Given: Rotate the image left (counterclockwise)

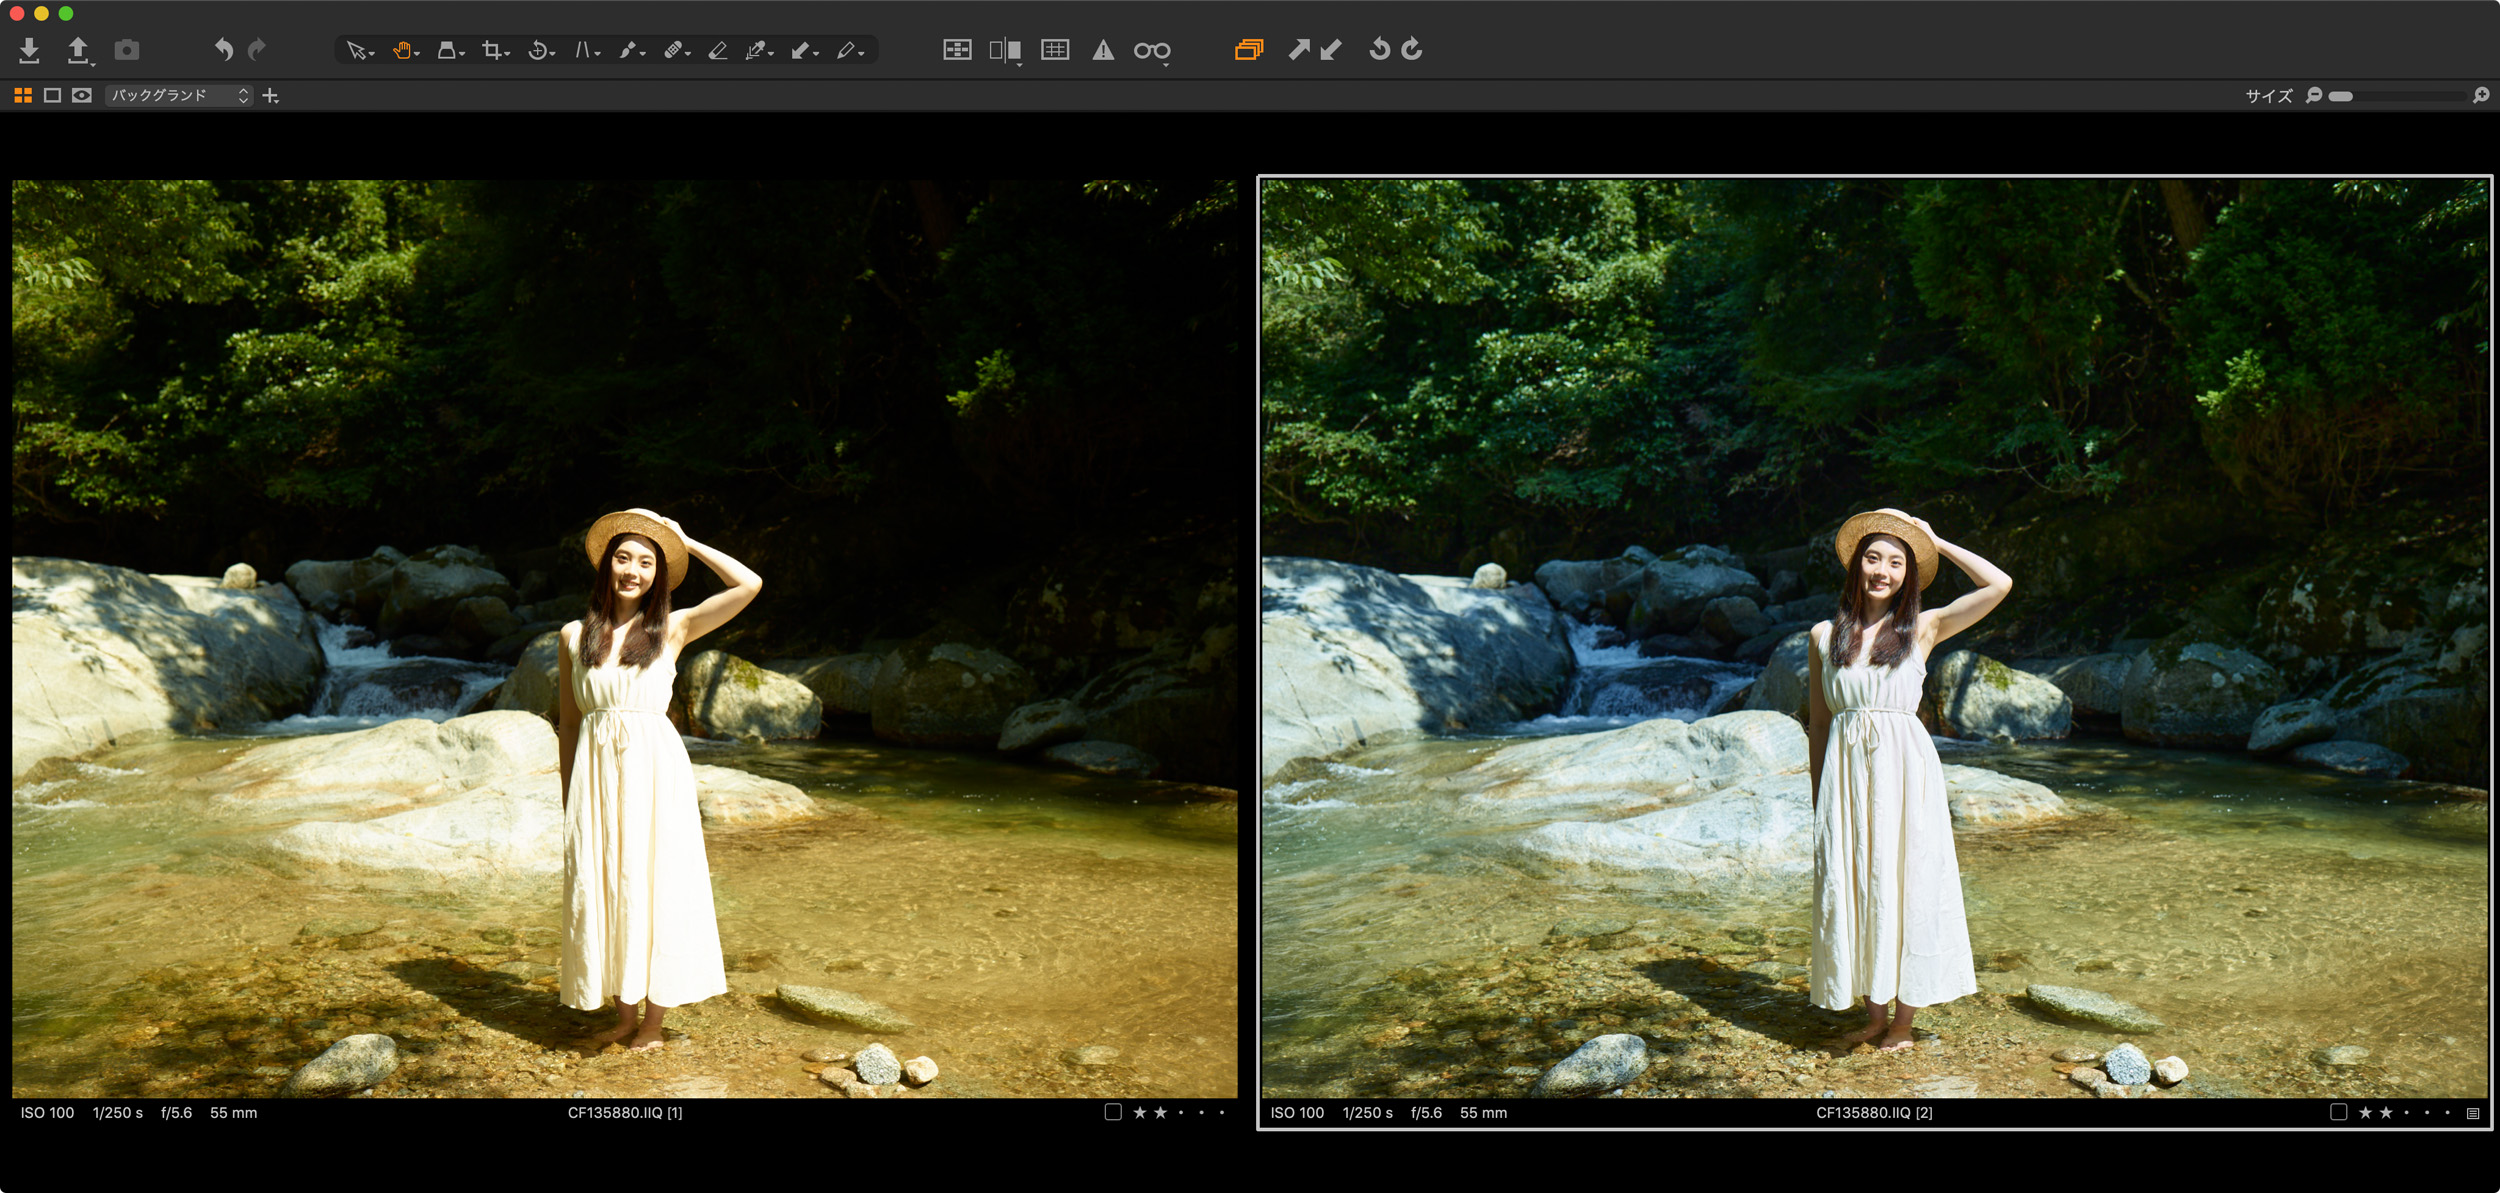Looking at the screenshot, I should pyautogui.click(x=1379, y=49).
